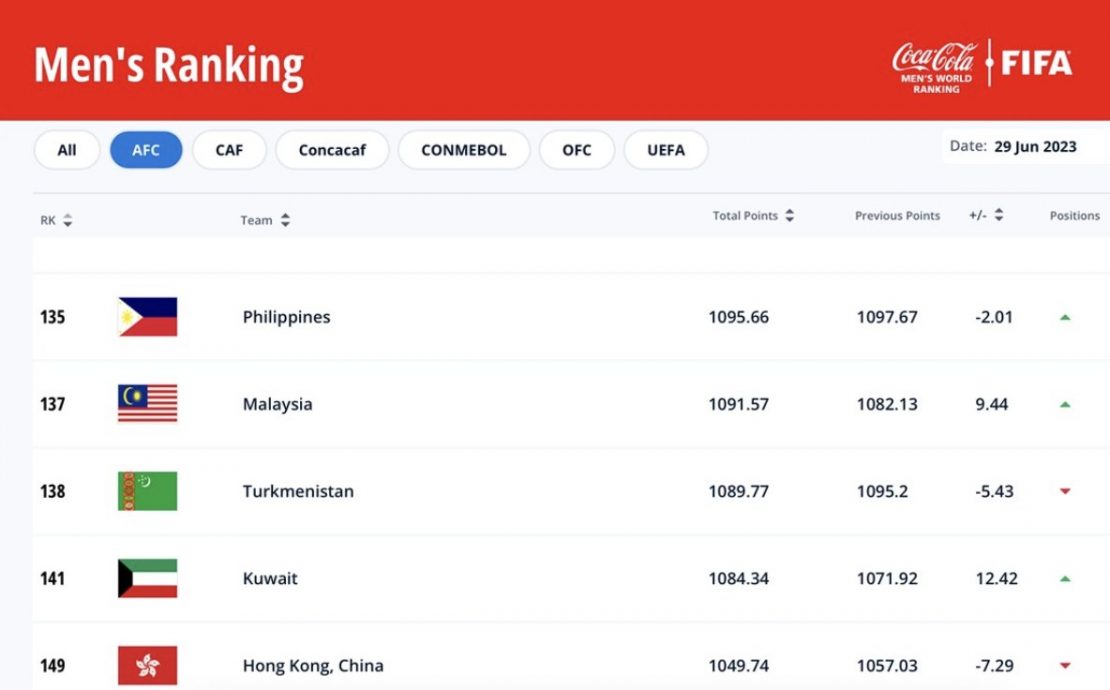Click Malaysia's green up position arrow
This screenshot has height=690, width=1110.
point(1065,404)
